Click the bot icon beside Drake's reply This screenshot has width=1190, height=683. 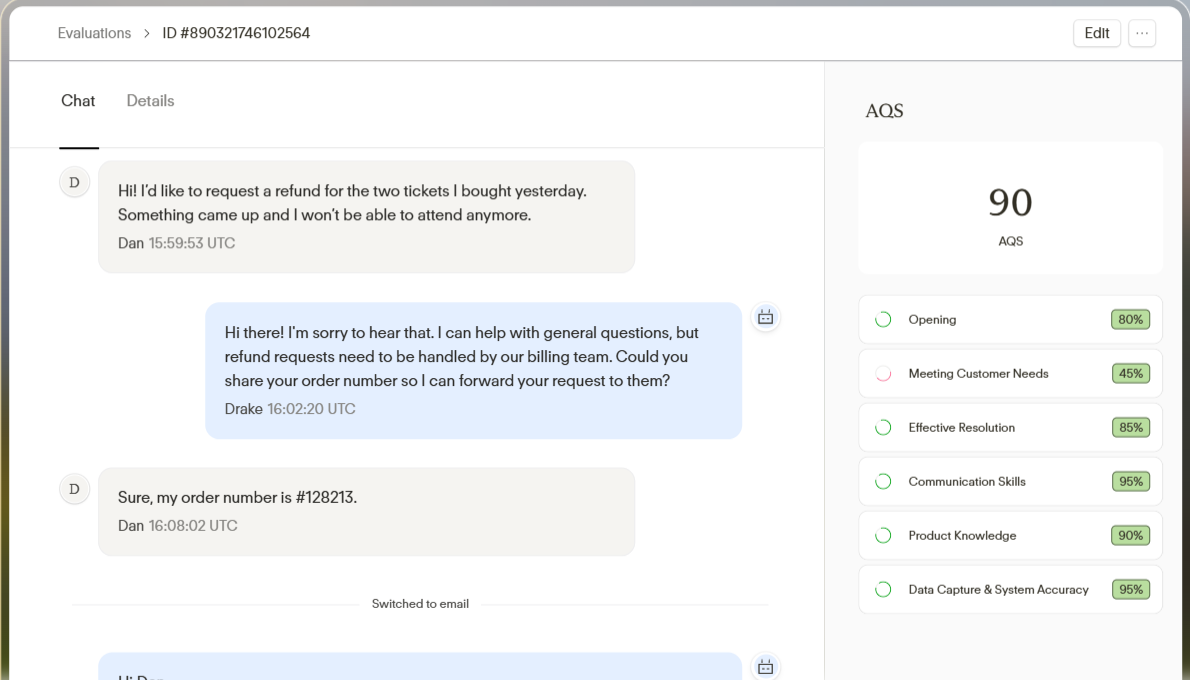[765, 317]
